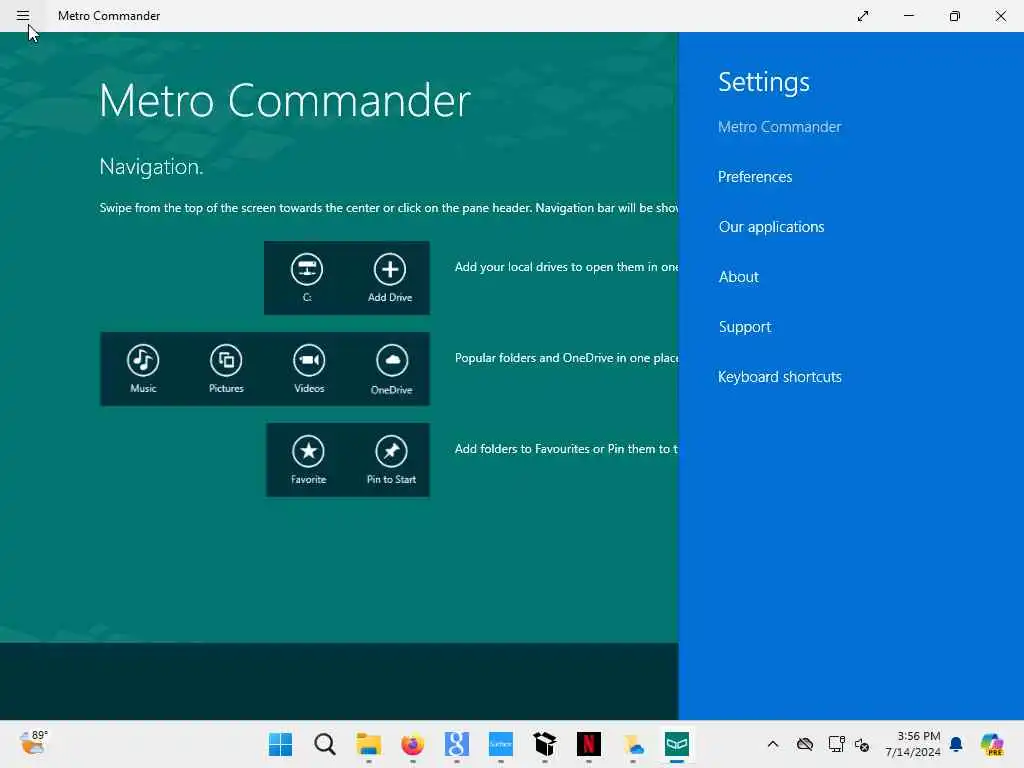Click the OneDrive cloud tray icon

click(x=805, y=744)
